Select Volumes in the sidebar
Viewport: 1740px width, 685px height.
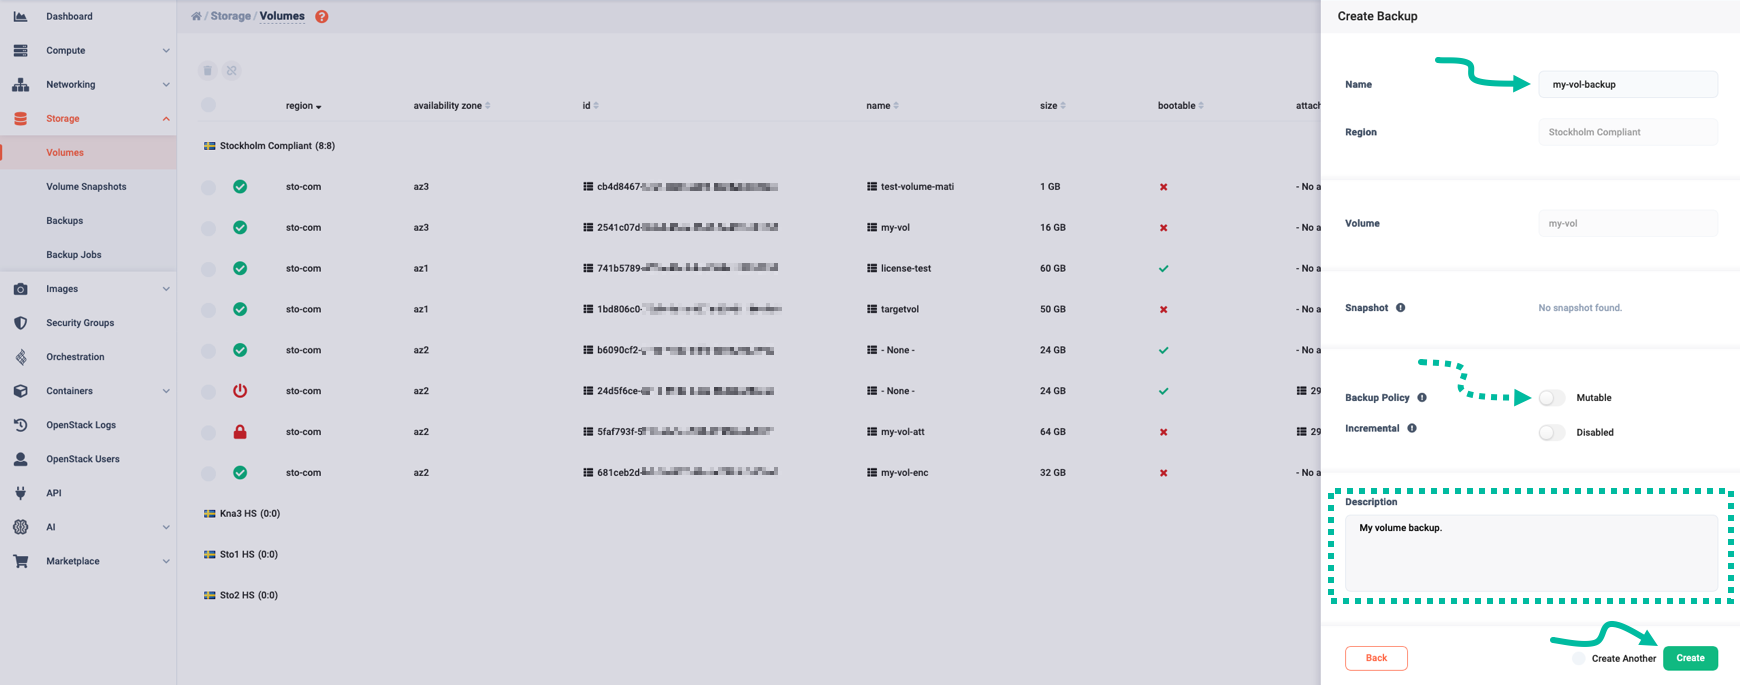[x=65, y=153]
